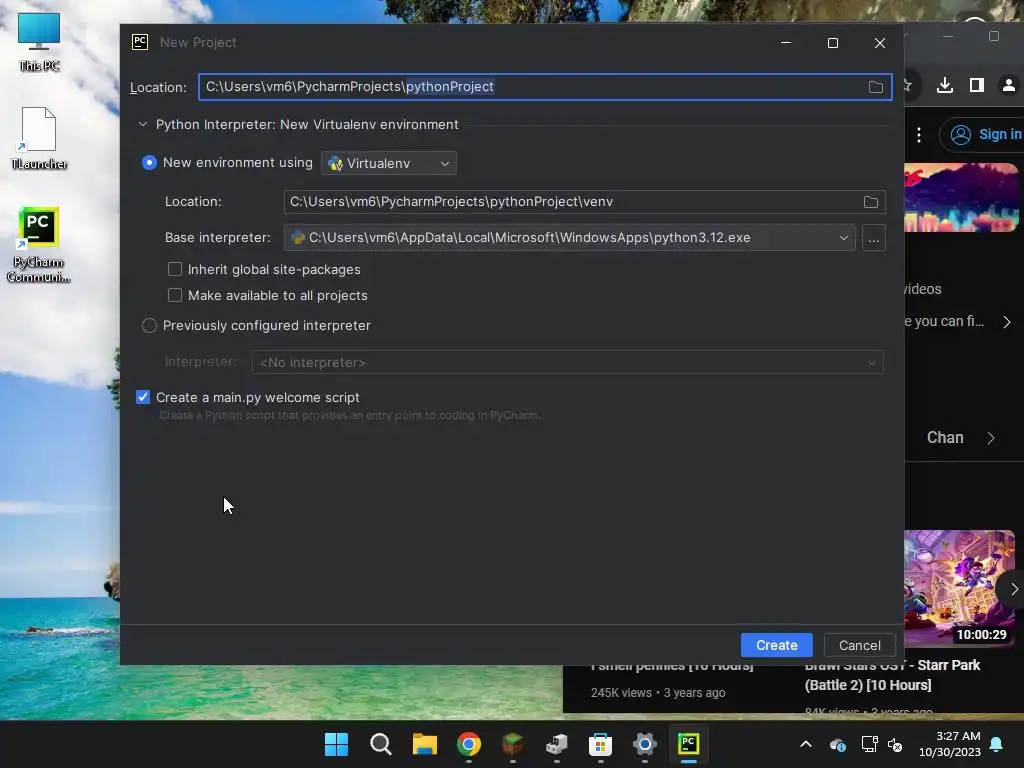The height and width of the screenshot is (768, 1024).
Task: Click next arrow on YouTube video carousel
Action: coord(1013,589)
